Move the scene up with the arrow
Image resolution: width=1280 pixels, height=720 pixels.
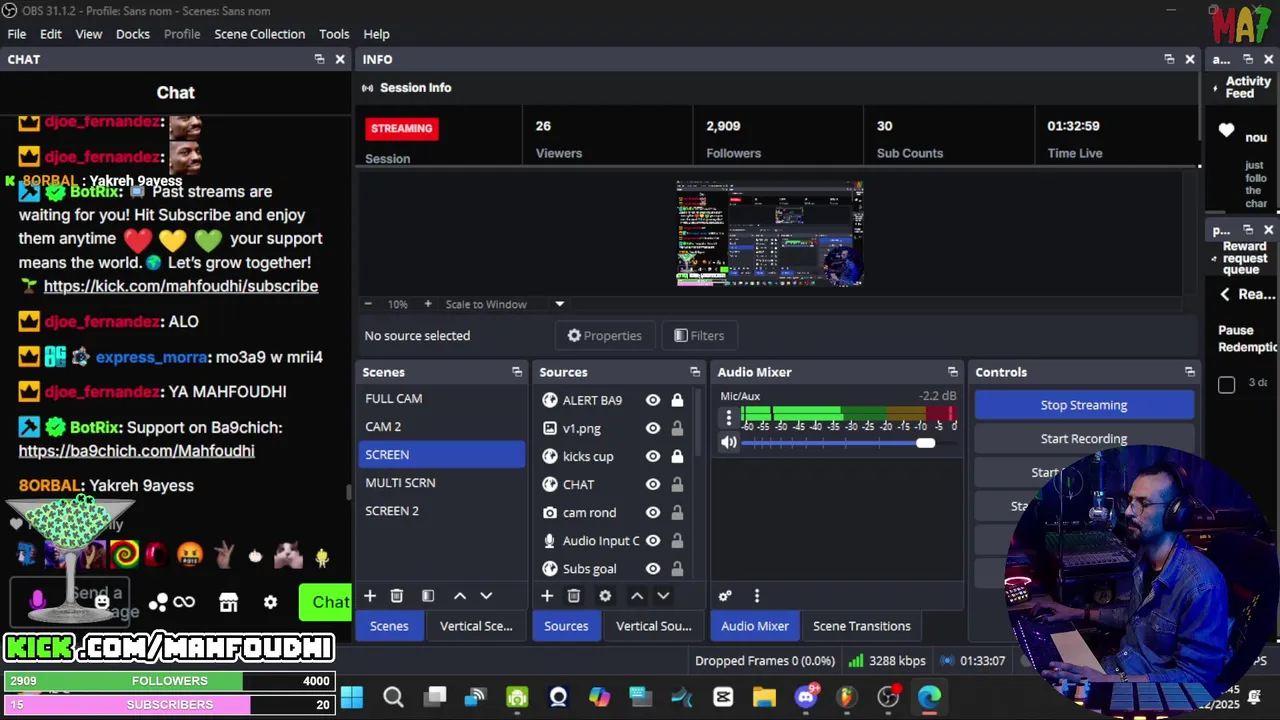pyautogui.click(x=460, y=596)
